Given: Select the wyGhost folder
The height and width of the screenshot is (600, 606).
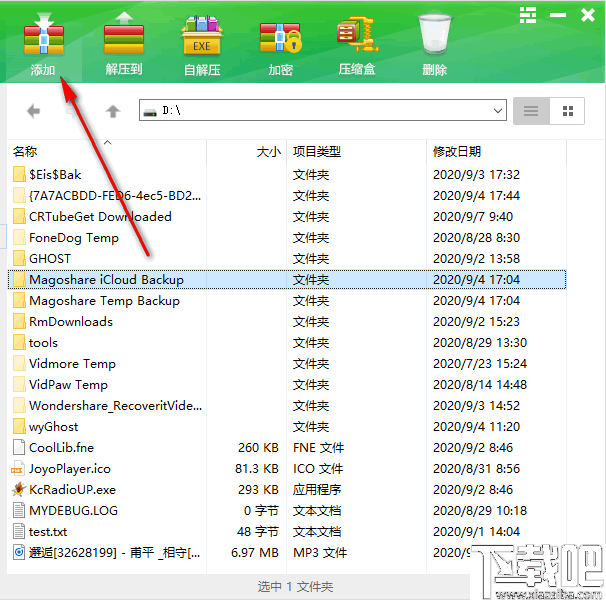Looking at the screenshot, I should (x=53, y=426).
